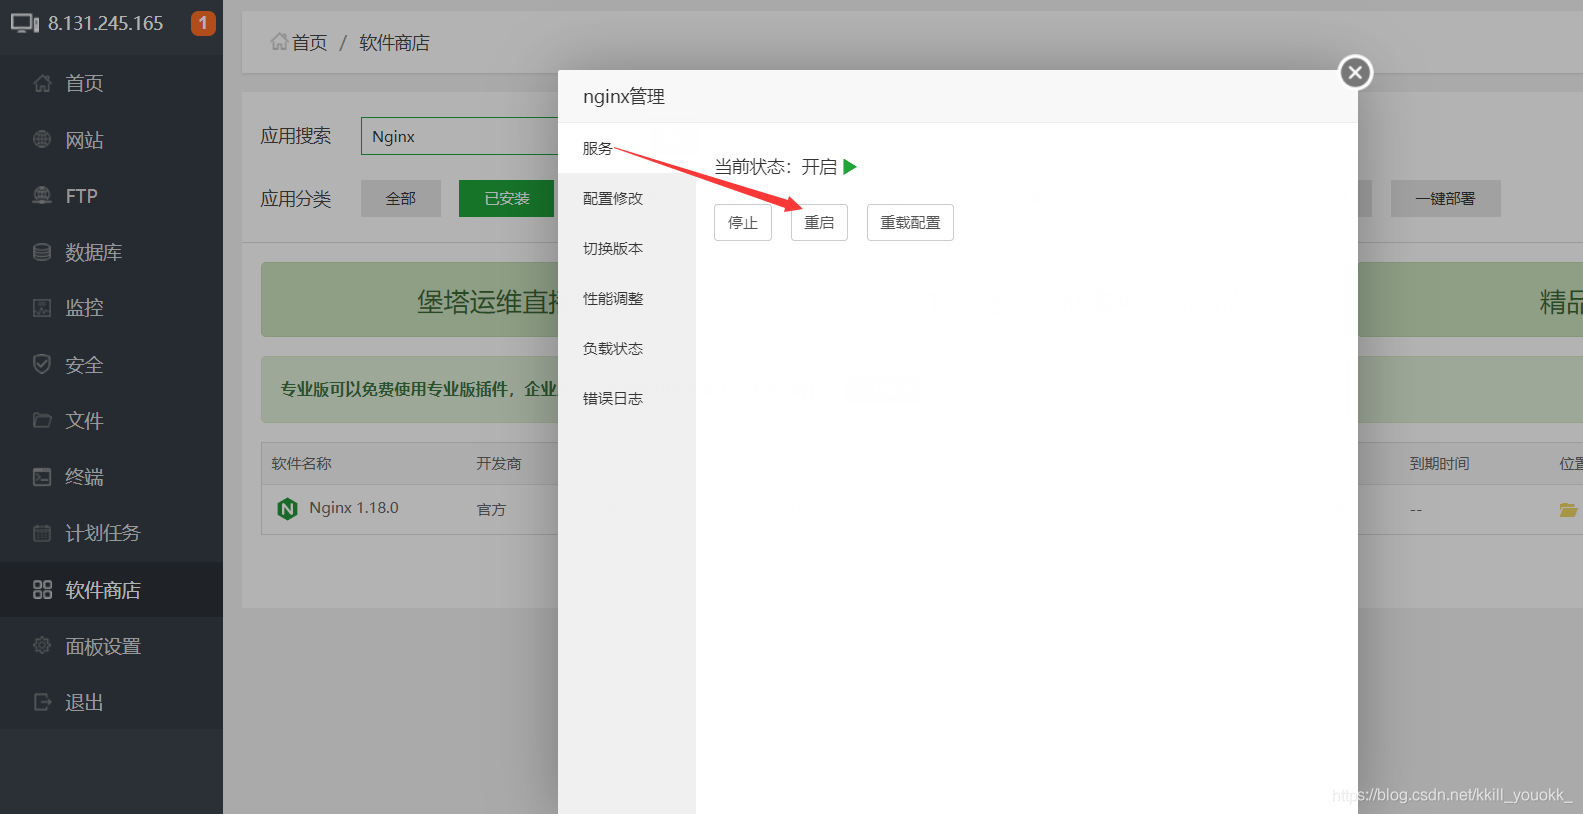Click the green 堡塔运维 banner
The height and width of the screenshot is (814, 1583).
410,300
